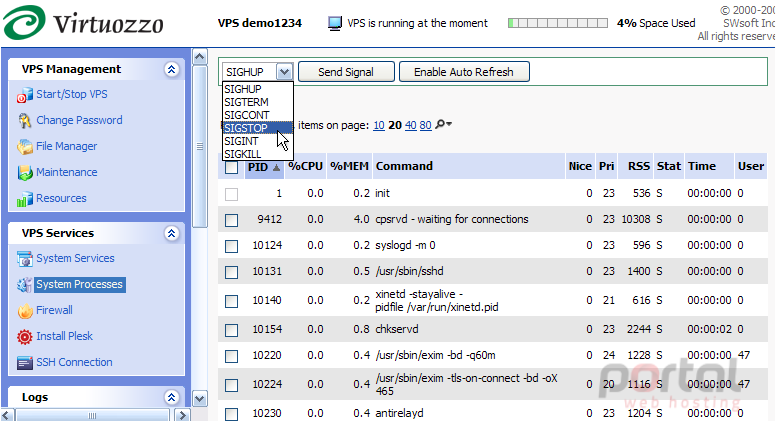Check the box for PID 1 init
This screenshot has width=776, height=422.
pos(231,194)
